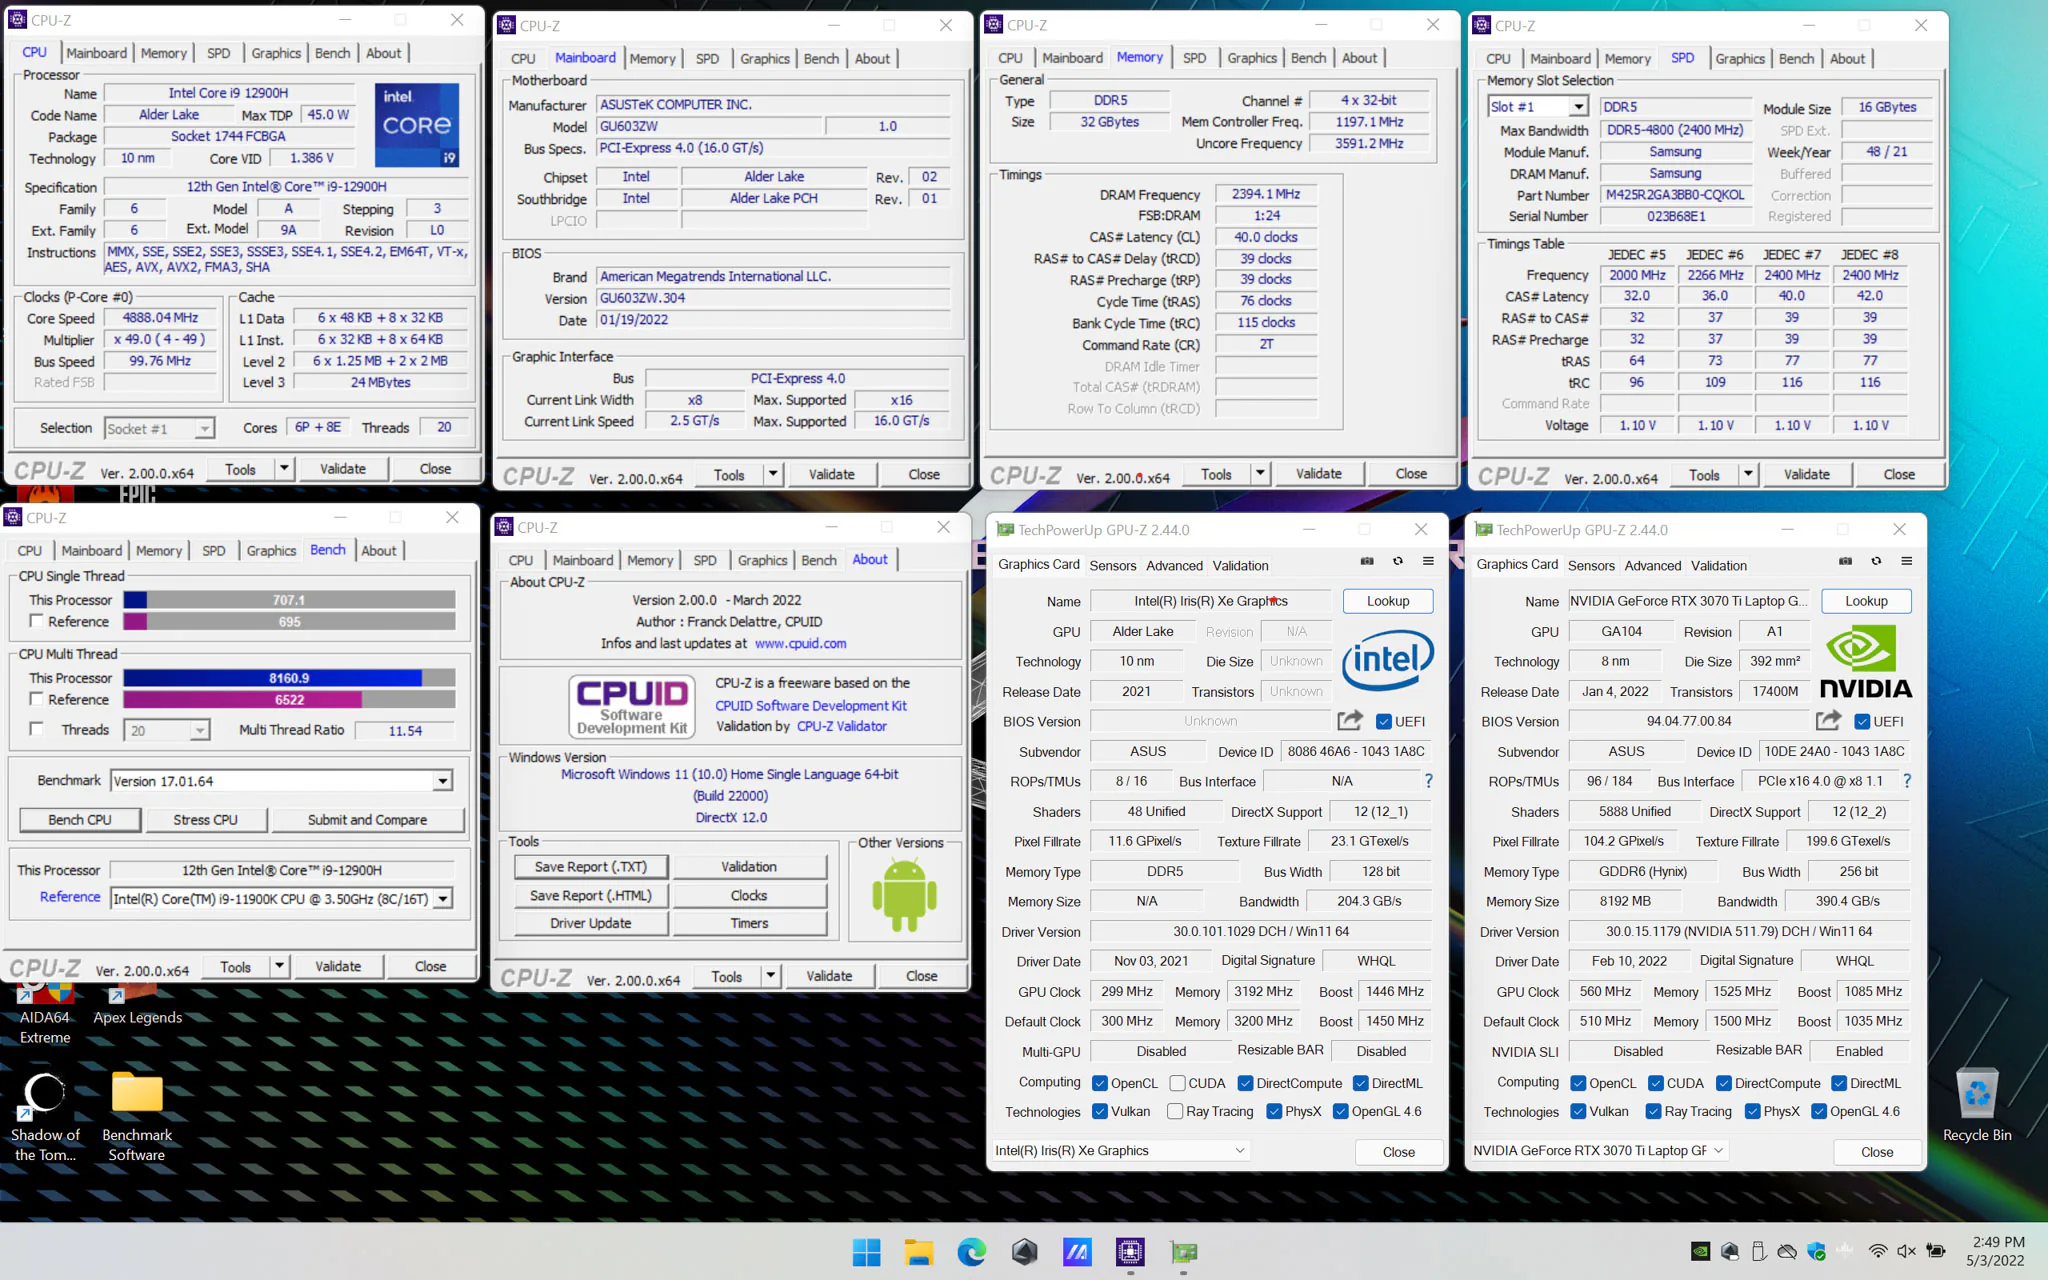Toggle the UEFI checkbox in Intel GPU-Z

point(1384,721)
